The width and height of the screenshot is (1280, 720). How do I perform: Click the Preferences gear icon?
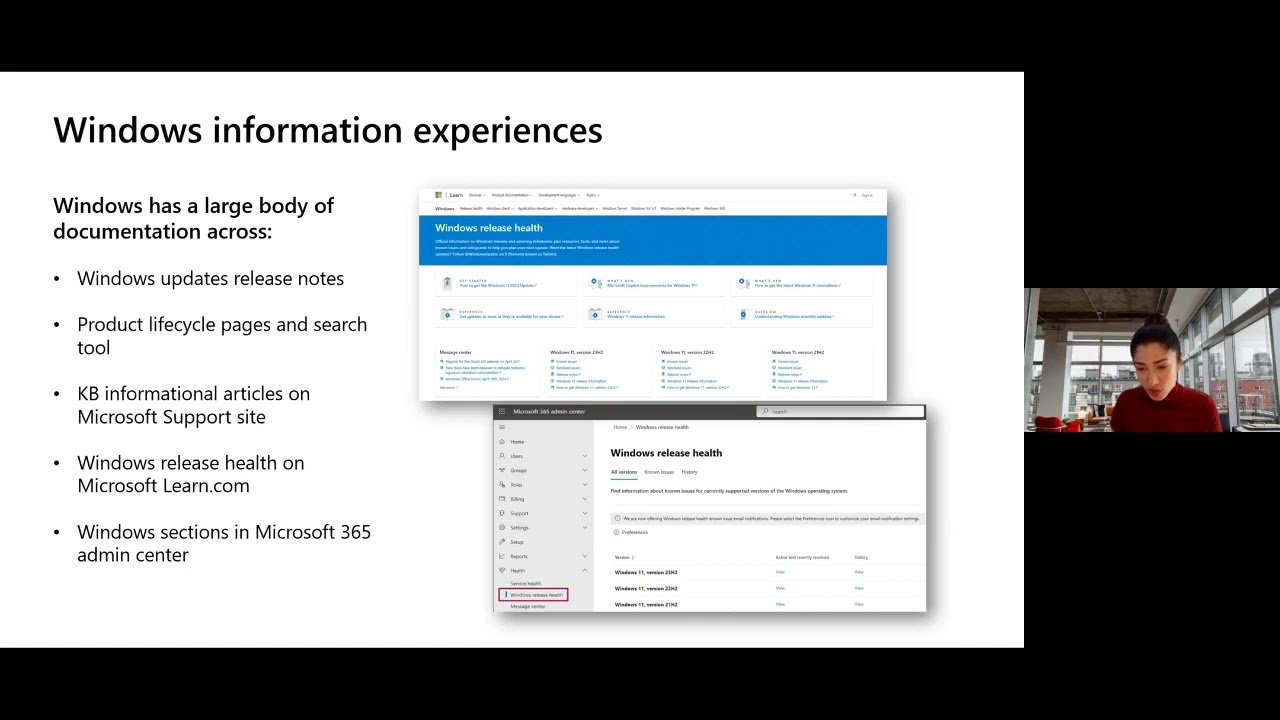[x=616, y=532]
